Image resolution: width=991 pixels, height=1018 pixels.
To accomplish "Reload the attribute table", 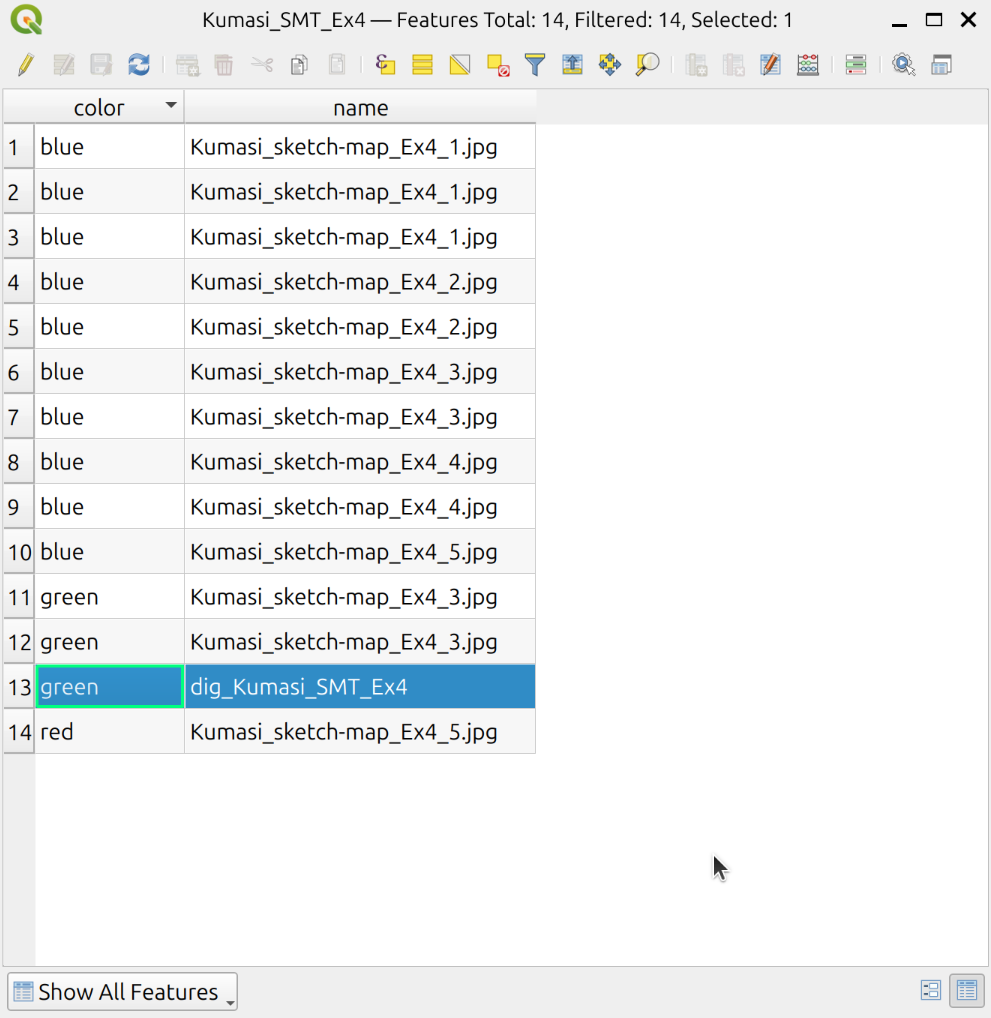I will point(138,65).
